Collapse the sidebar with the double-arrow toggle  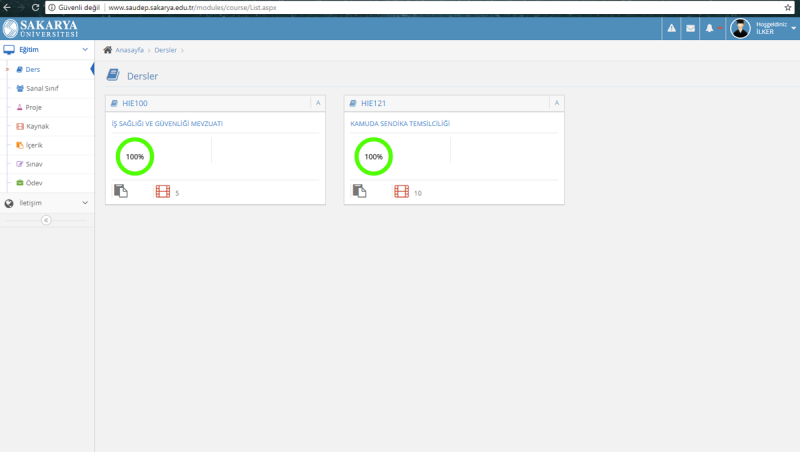pos(46,221)
